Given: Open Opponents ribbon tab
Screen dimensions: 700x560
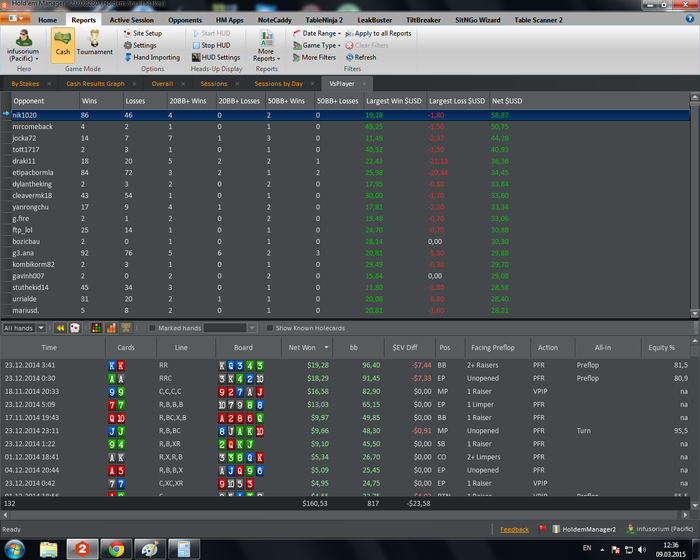Looking at the screenshot, I should pos(185,20).
